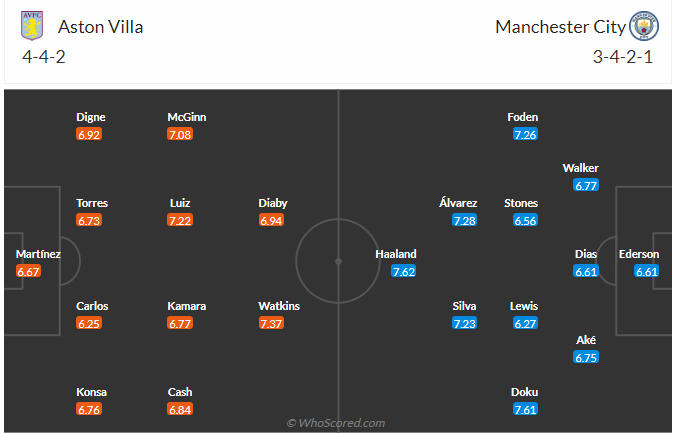This screenshot has width=673, height=433.
Task: Click Foden's 7.26 rating badge
Action: pos(525,134)
